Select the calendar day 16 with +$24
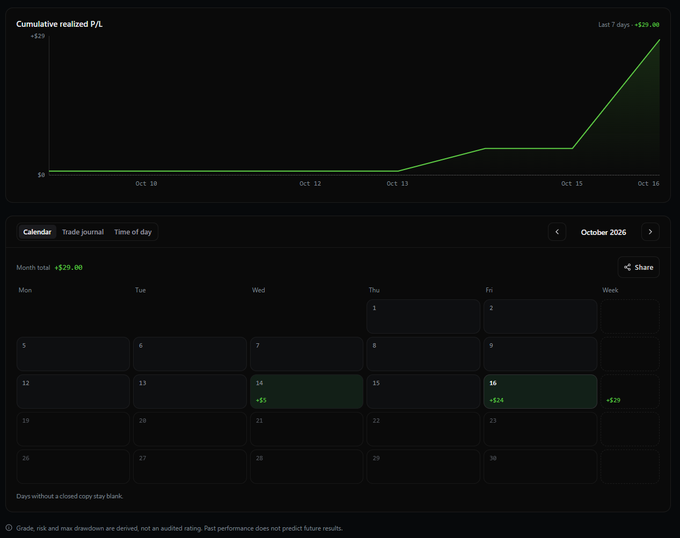The image size is (680, 538). pos(540,391)
